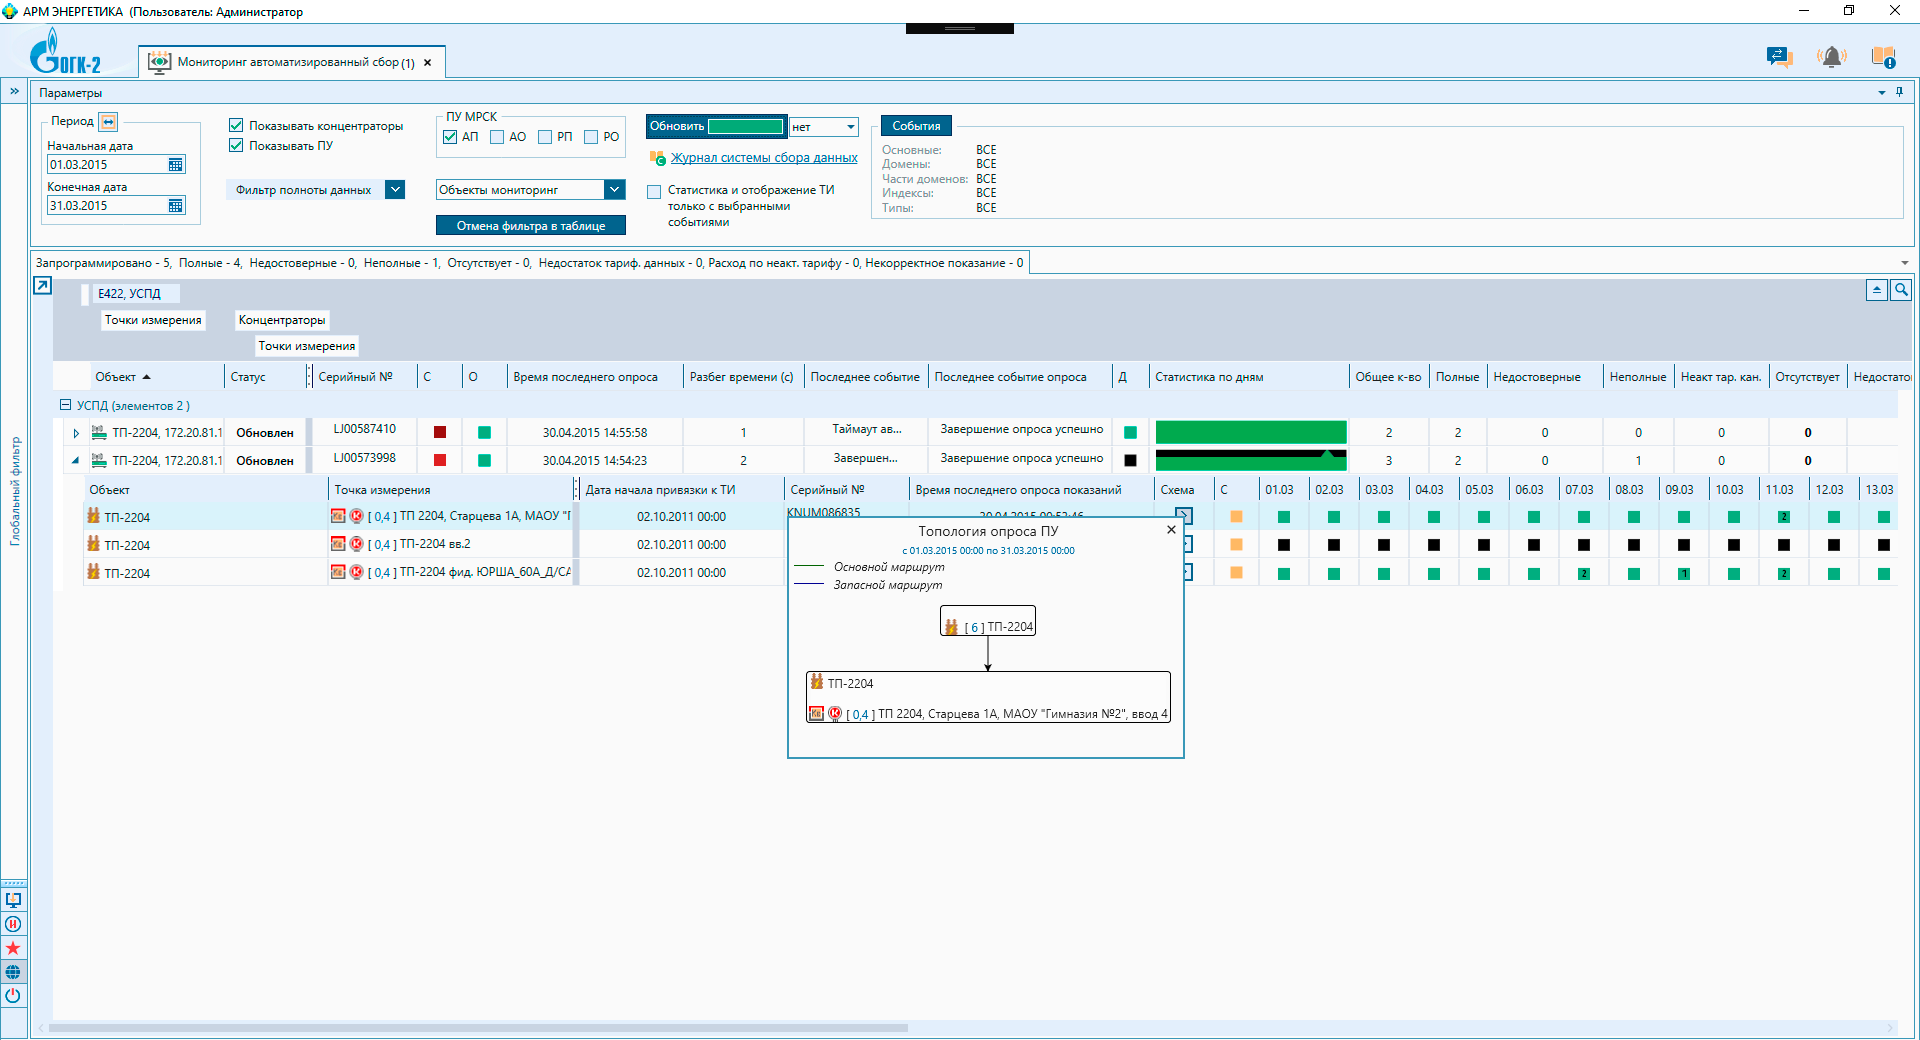Click the power icon in left sidebar
1920x1040 pixels.
13,996
